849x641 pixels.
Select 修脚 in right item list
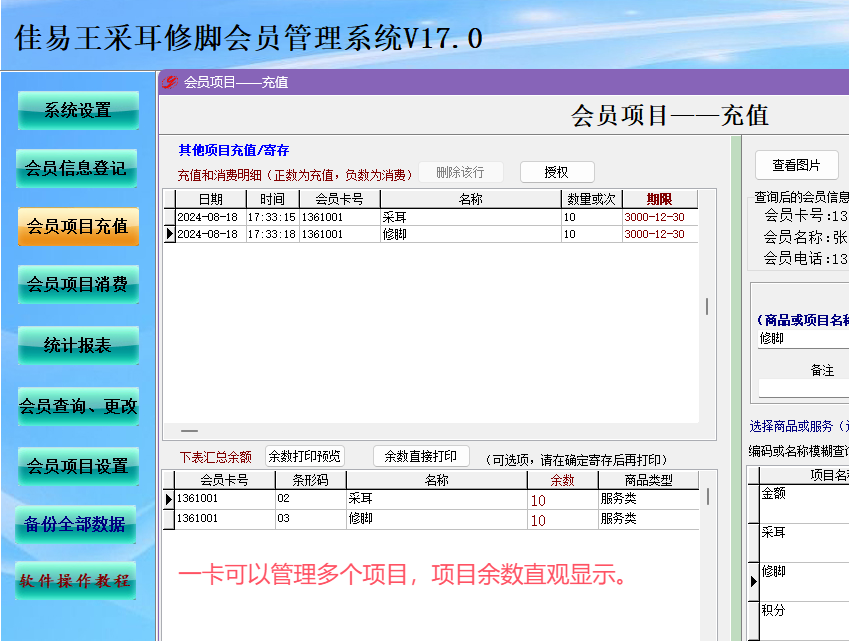[805, 582]
